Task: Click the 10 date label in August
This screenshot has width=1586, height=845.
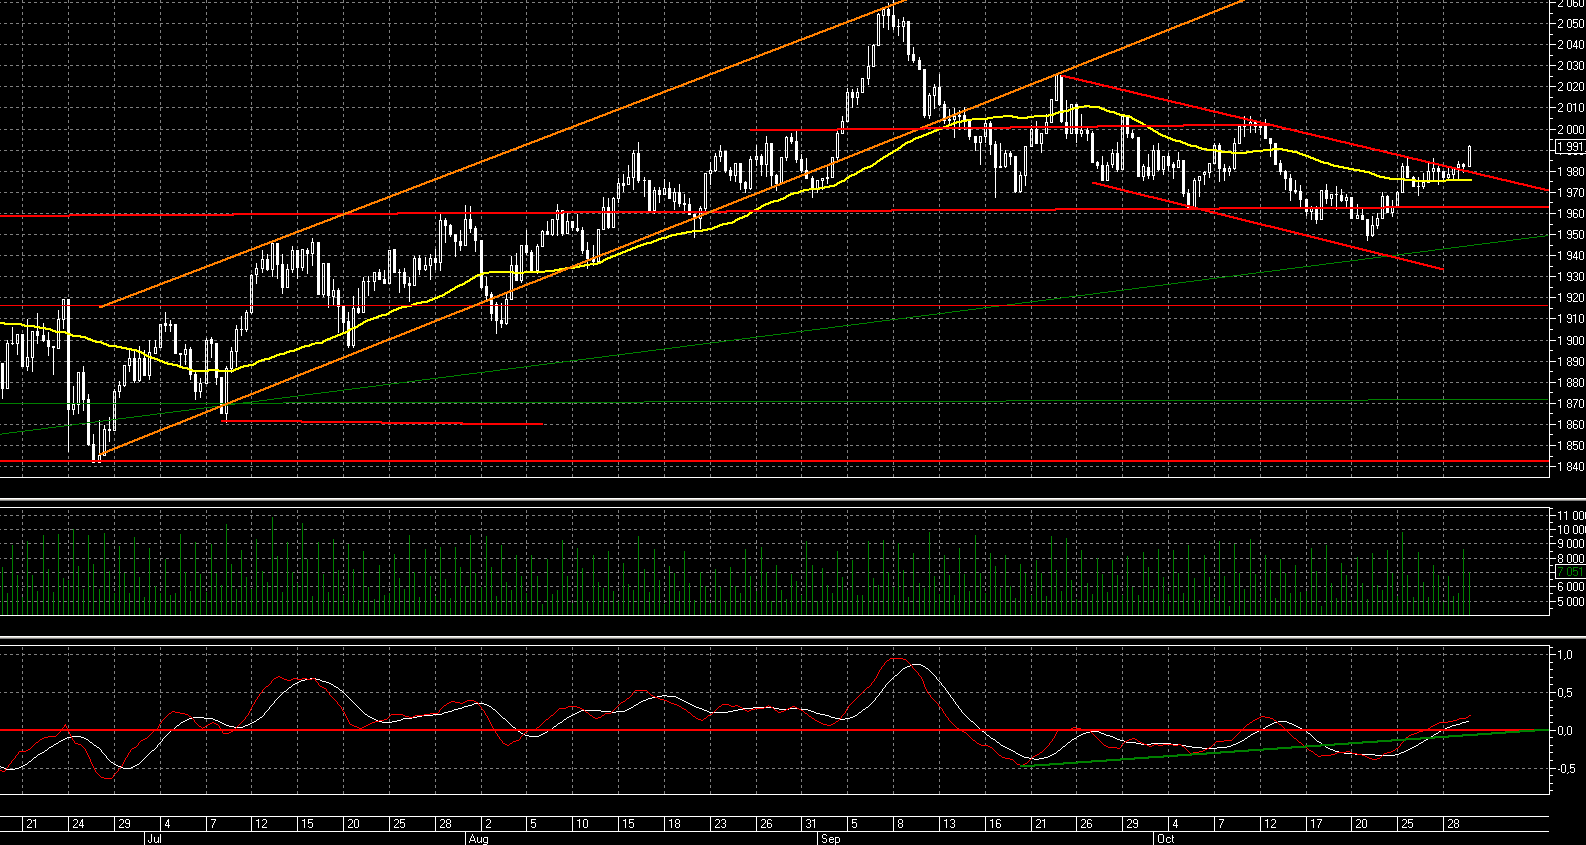Action: pos(582,824)
